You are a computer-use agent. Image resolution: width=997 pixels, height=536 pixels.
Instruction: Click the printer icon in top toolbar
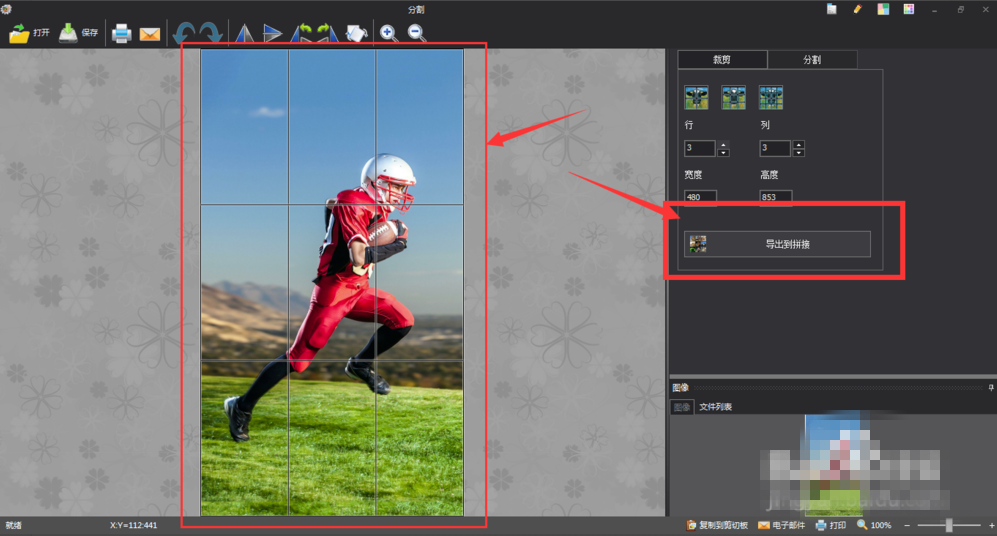click(x=121, y=33)
